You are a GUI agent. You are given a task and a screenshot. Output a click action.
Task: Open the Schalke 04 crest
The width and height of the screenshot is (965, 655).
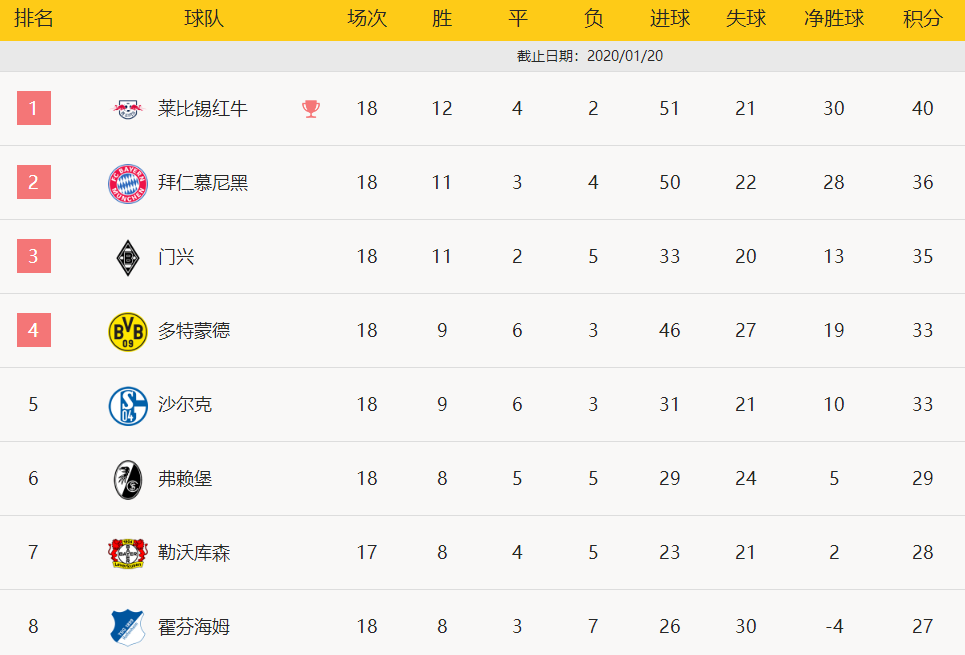point(127,406)
